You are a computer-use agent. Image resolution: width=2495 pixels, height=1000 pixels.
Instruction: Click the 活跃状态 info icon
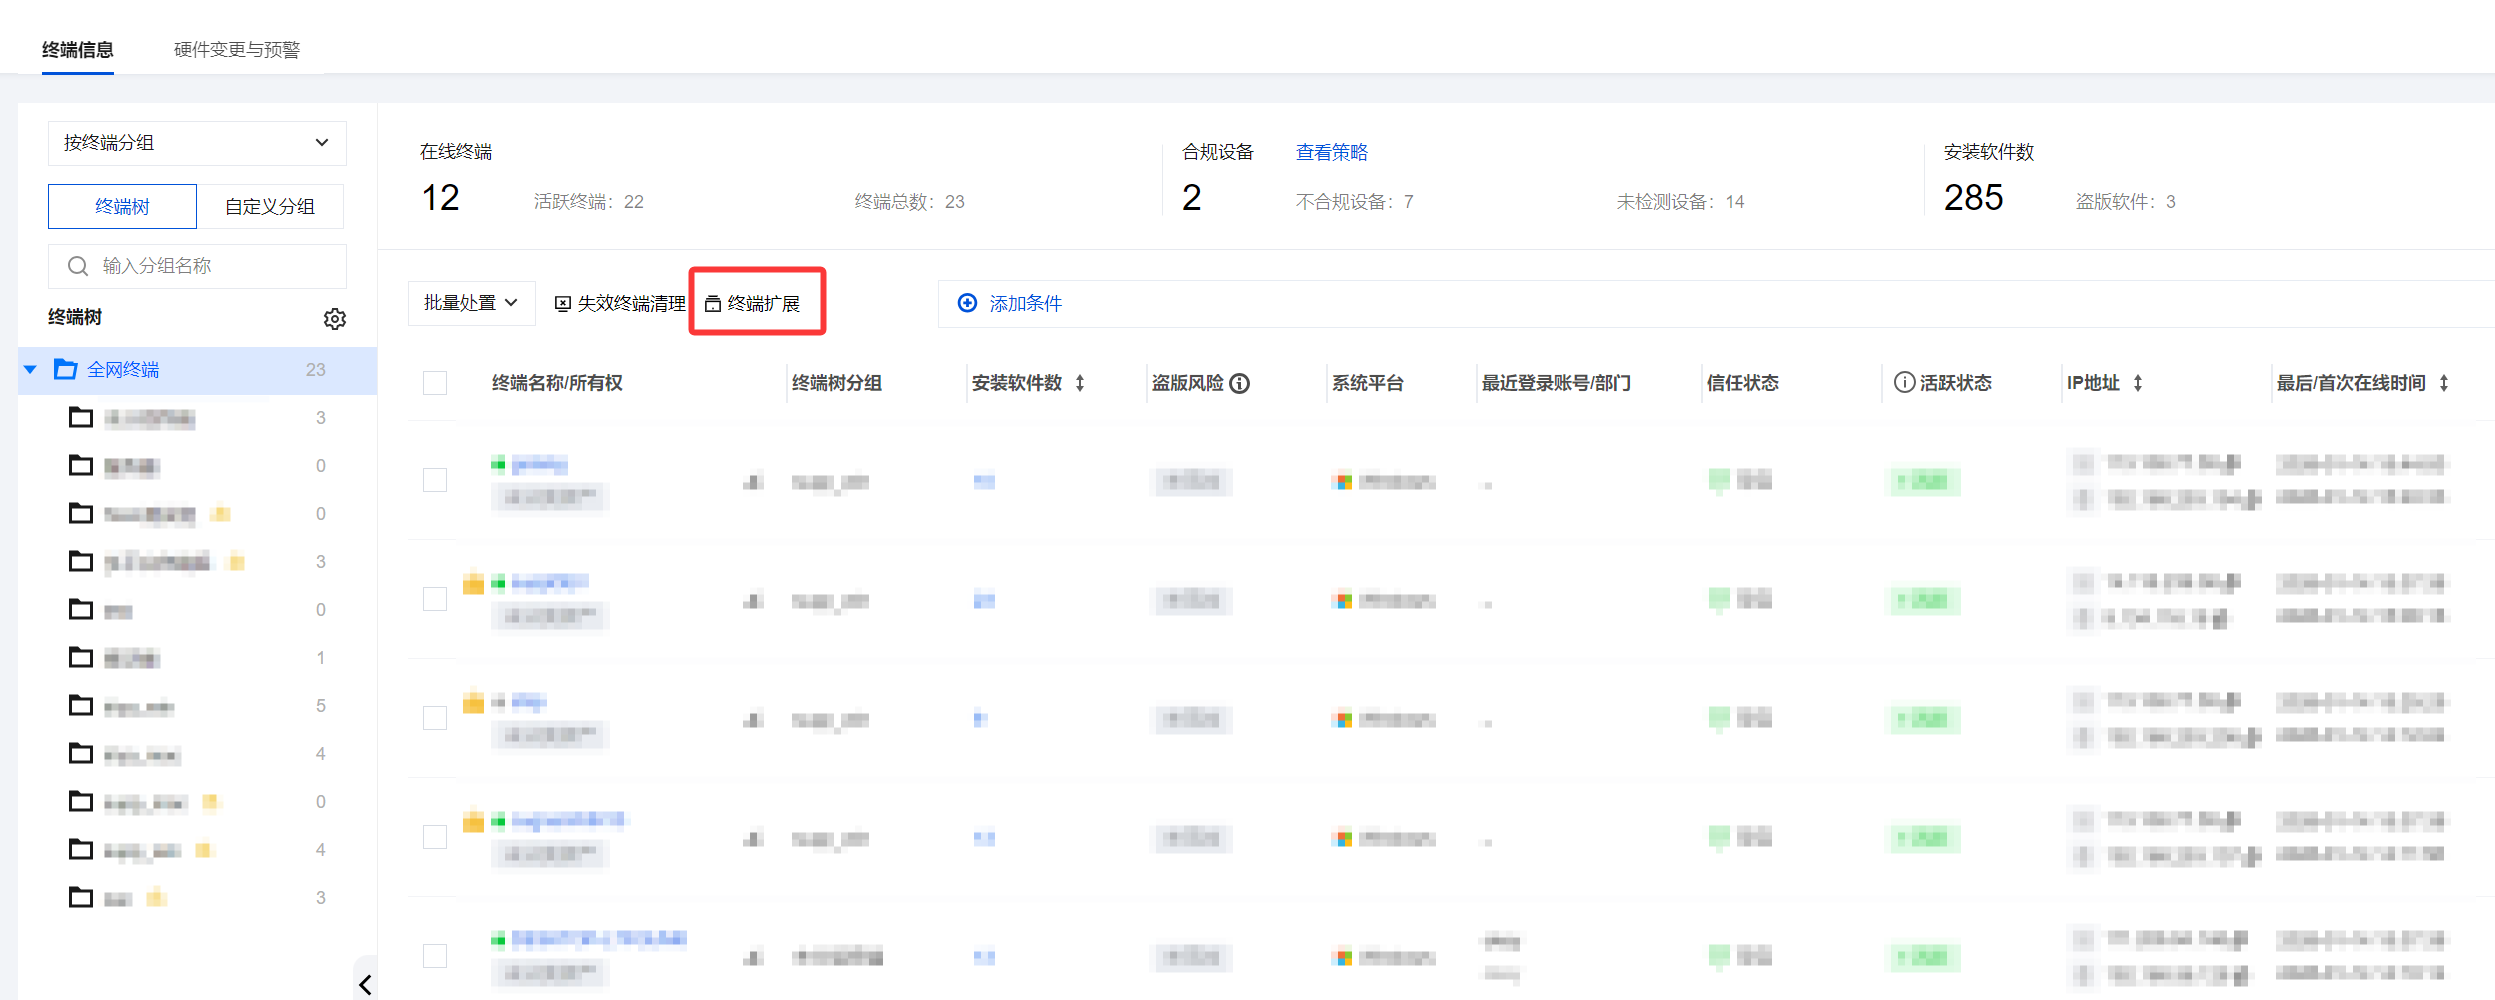click(1904, 383)
